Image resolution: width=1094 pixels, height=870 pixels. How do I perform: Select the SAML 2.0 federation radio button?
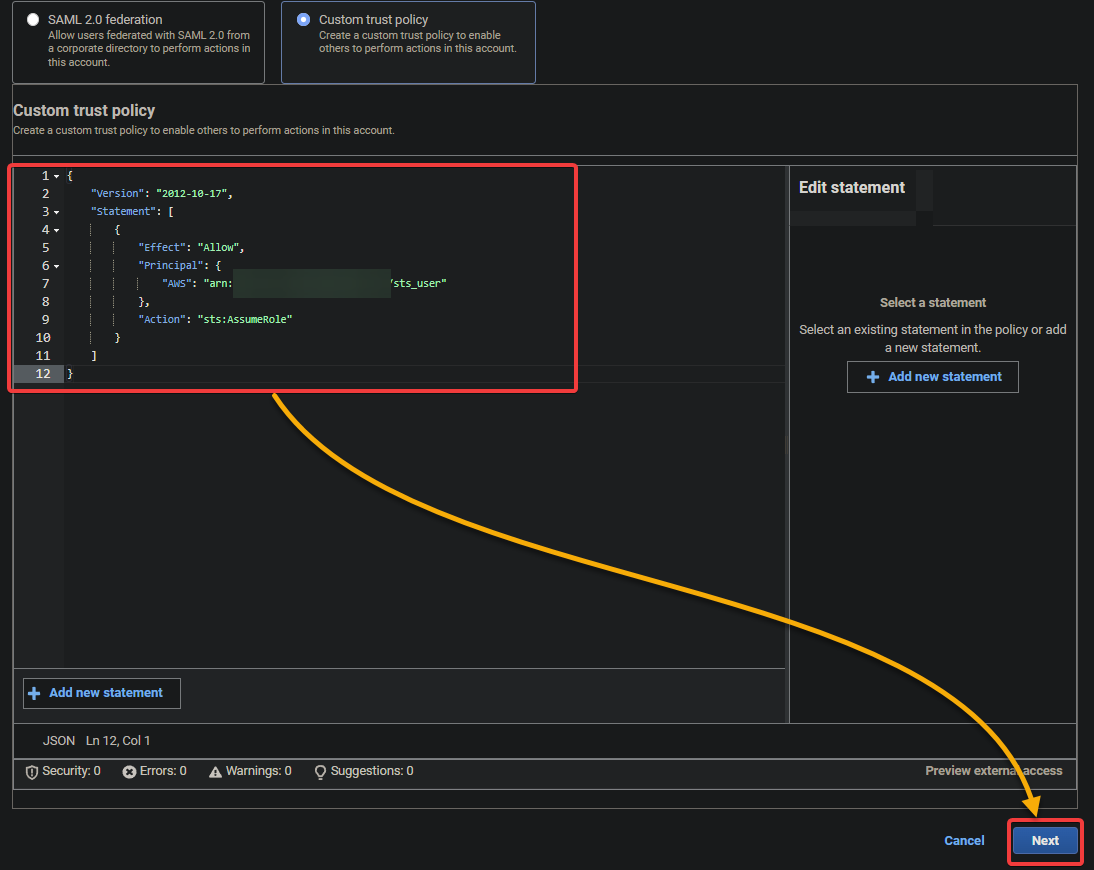tap(33, 20)
